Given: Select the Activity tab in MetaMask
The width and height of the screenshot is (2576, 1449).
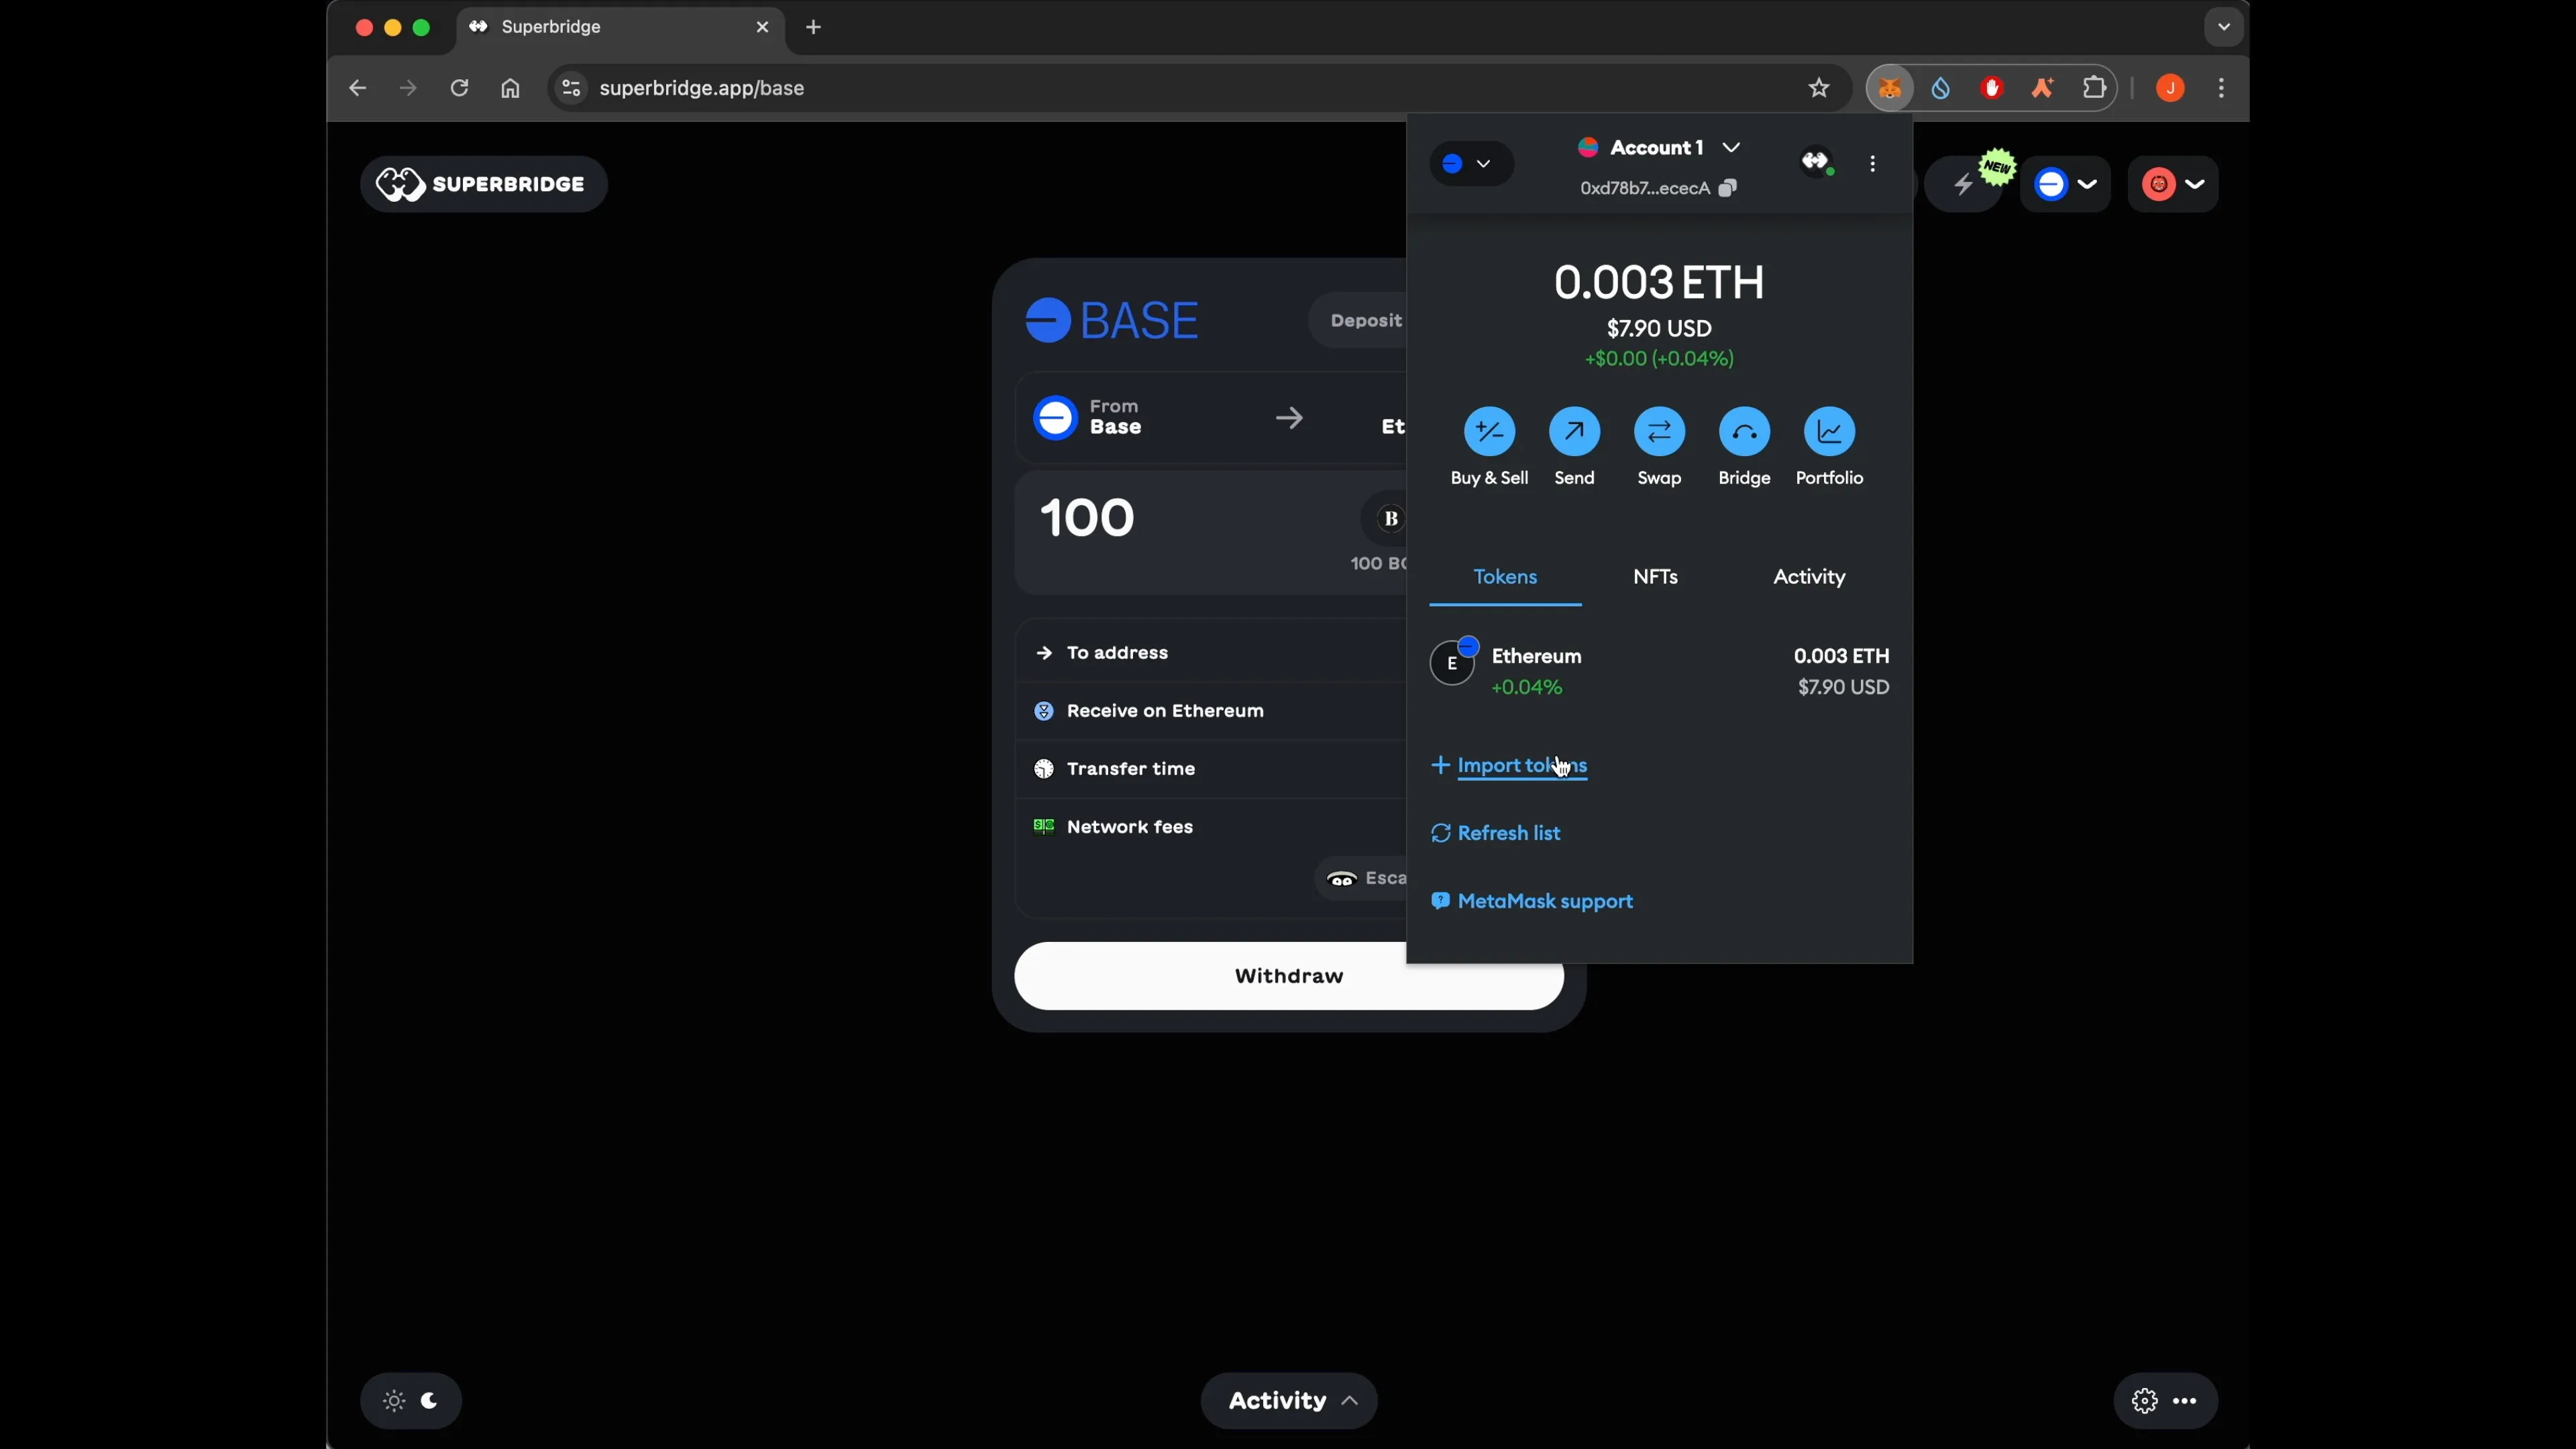Looking at the screenshot, I should (x=1809, y=577).
